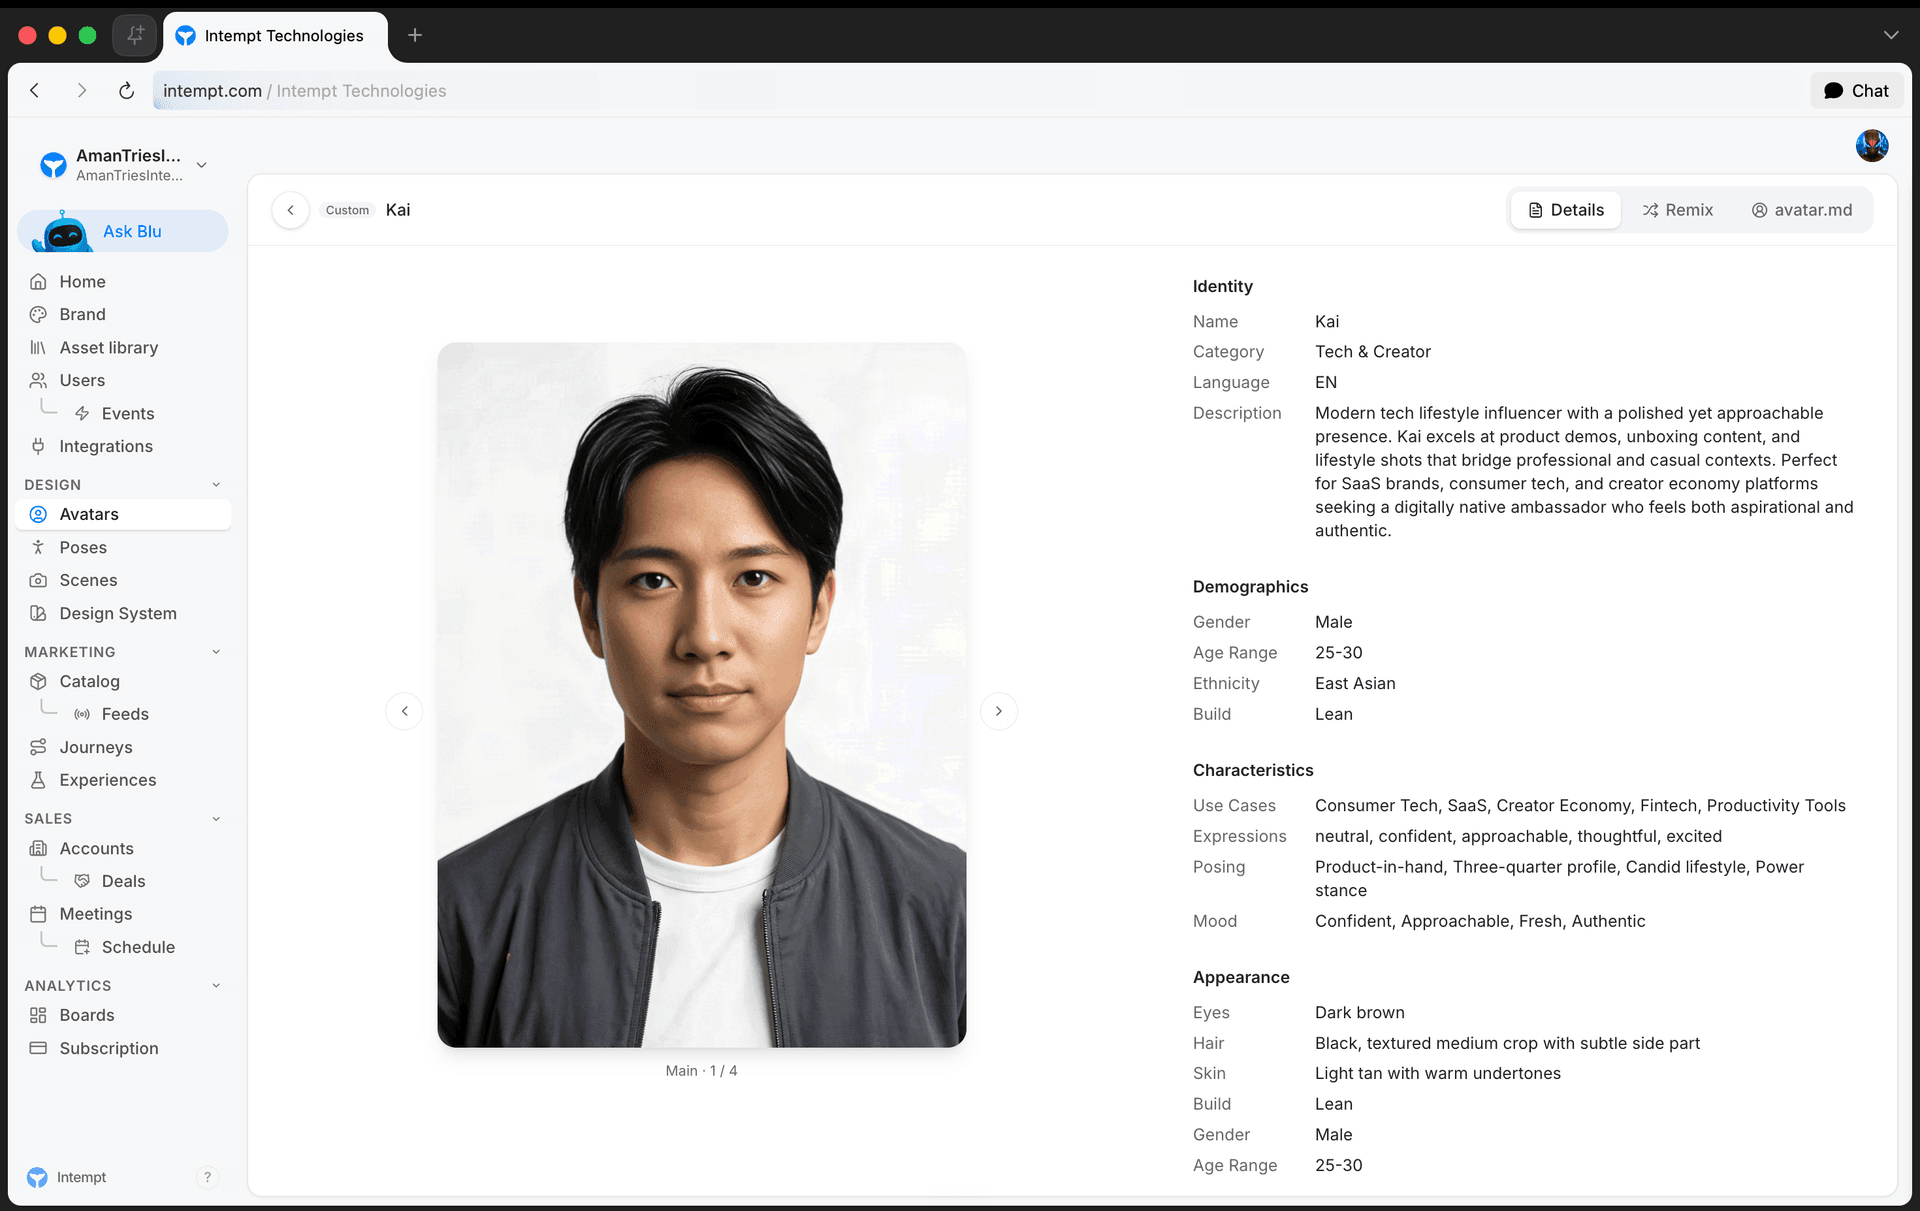Open the Chat panel button
Screen dimensions: 1920x1211
[1857, 91]
